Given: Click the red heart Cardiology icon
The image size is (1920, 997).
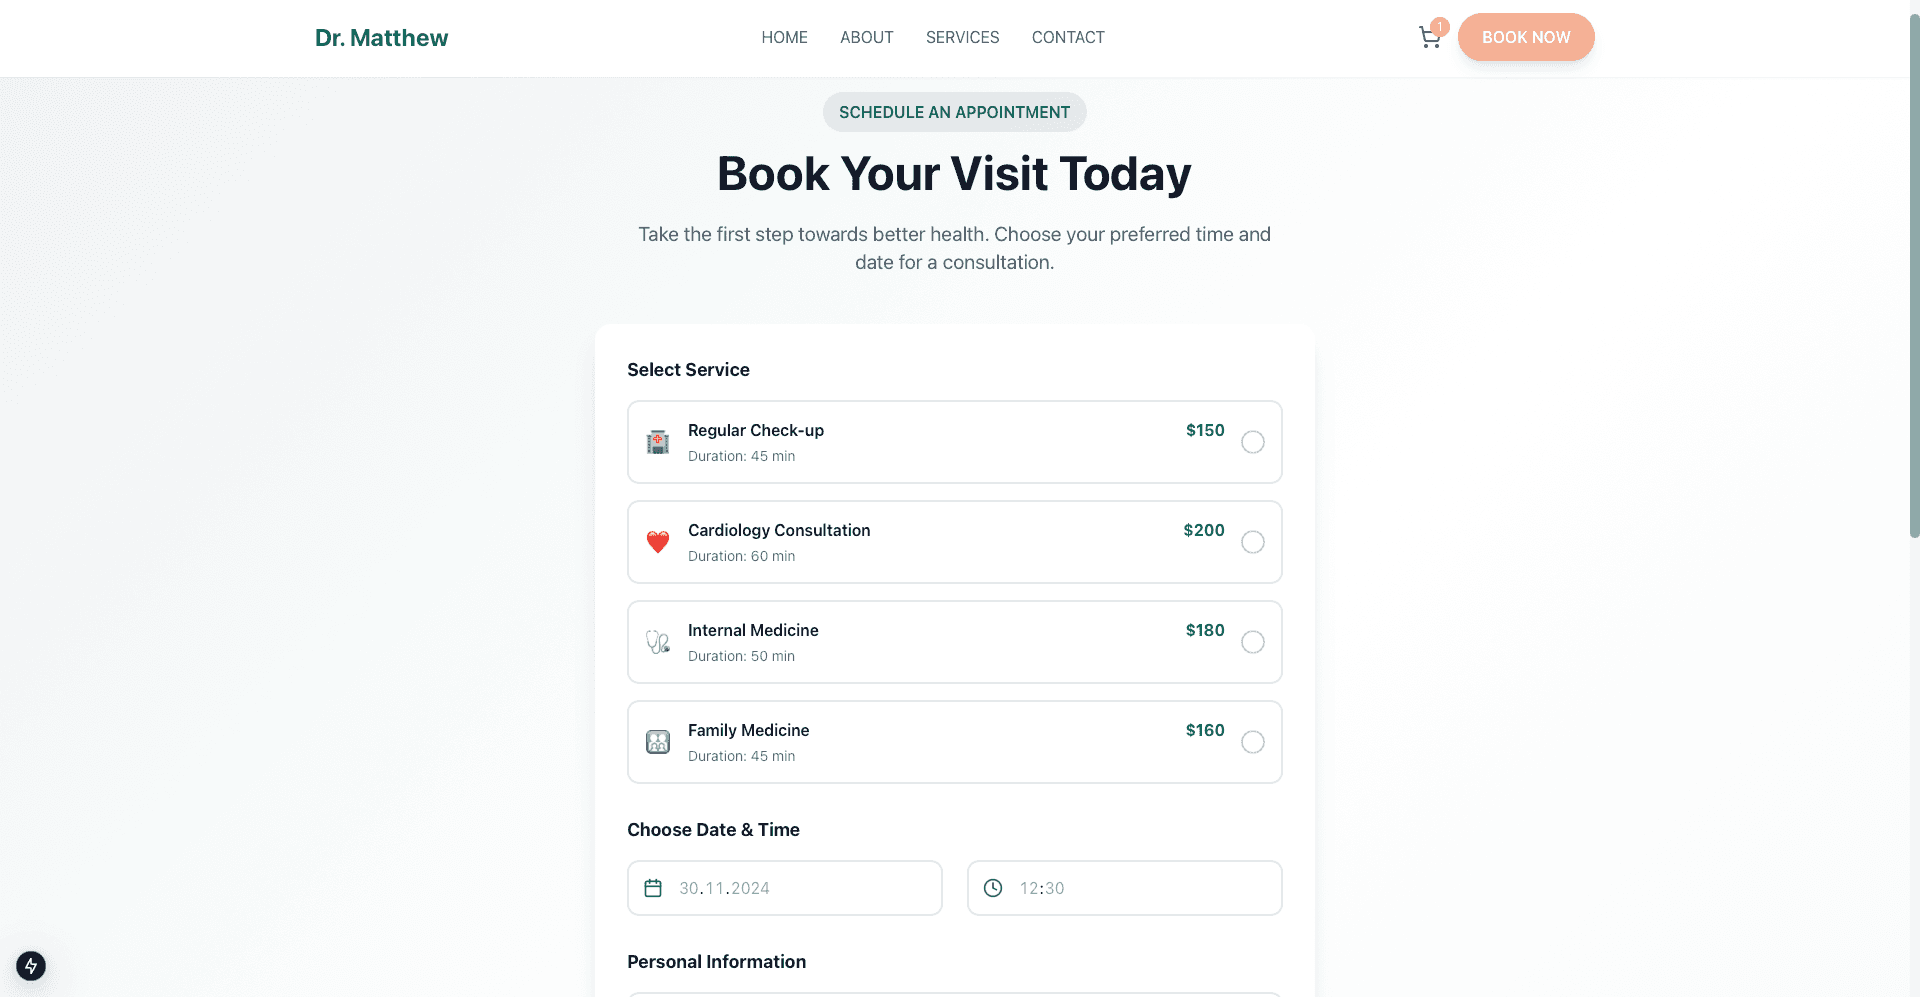Looking at the screenshot, I should (x=658, y=542).
